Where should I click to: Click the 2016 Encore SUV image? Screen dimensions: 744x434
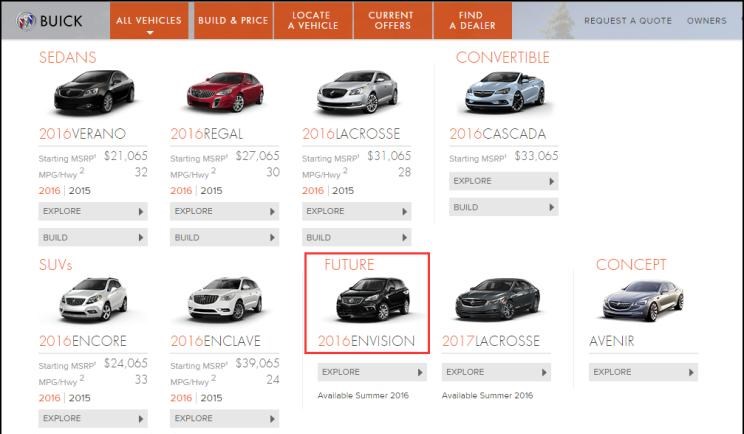[x=93, y=299]
